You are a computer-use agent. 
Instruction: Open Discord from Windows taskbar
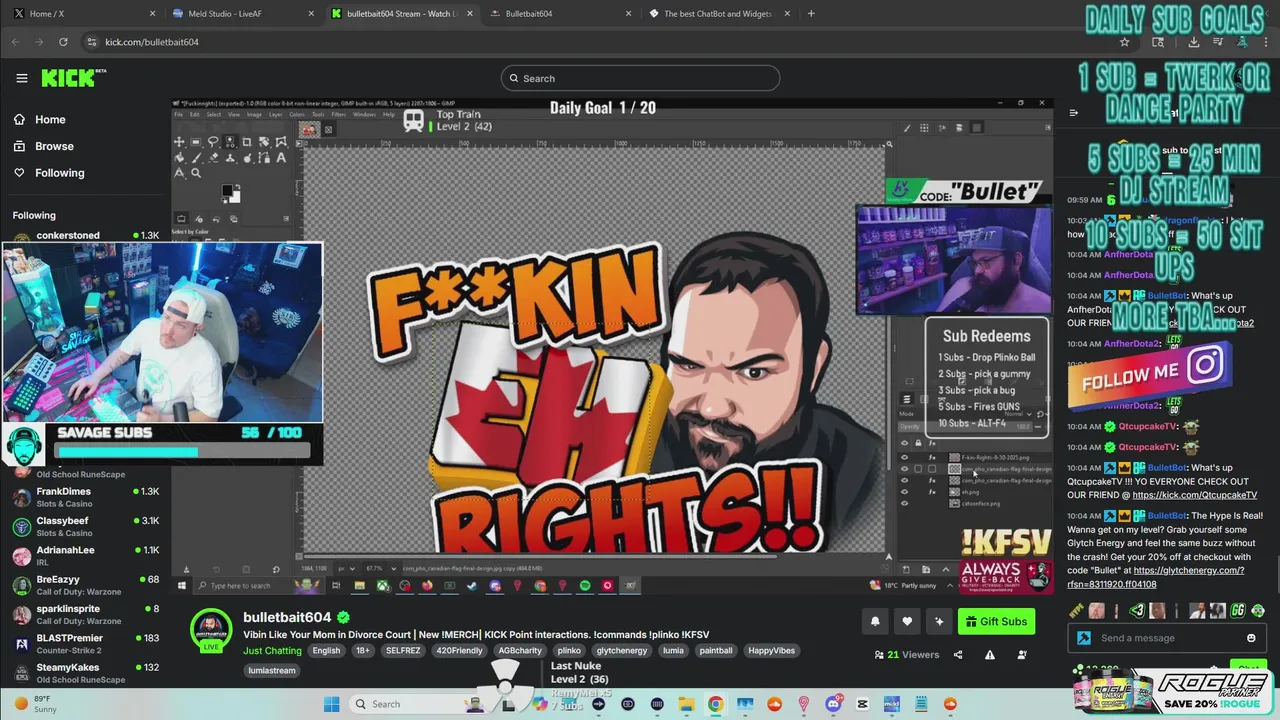click(x=833, y=704)
